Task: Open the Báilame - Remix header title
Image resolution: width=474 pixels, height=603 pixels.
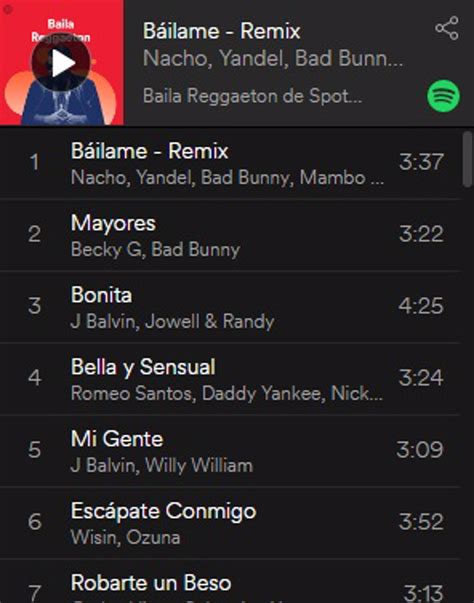Action: coord(221,31)
